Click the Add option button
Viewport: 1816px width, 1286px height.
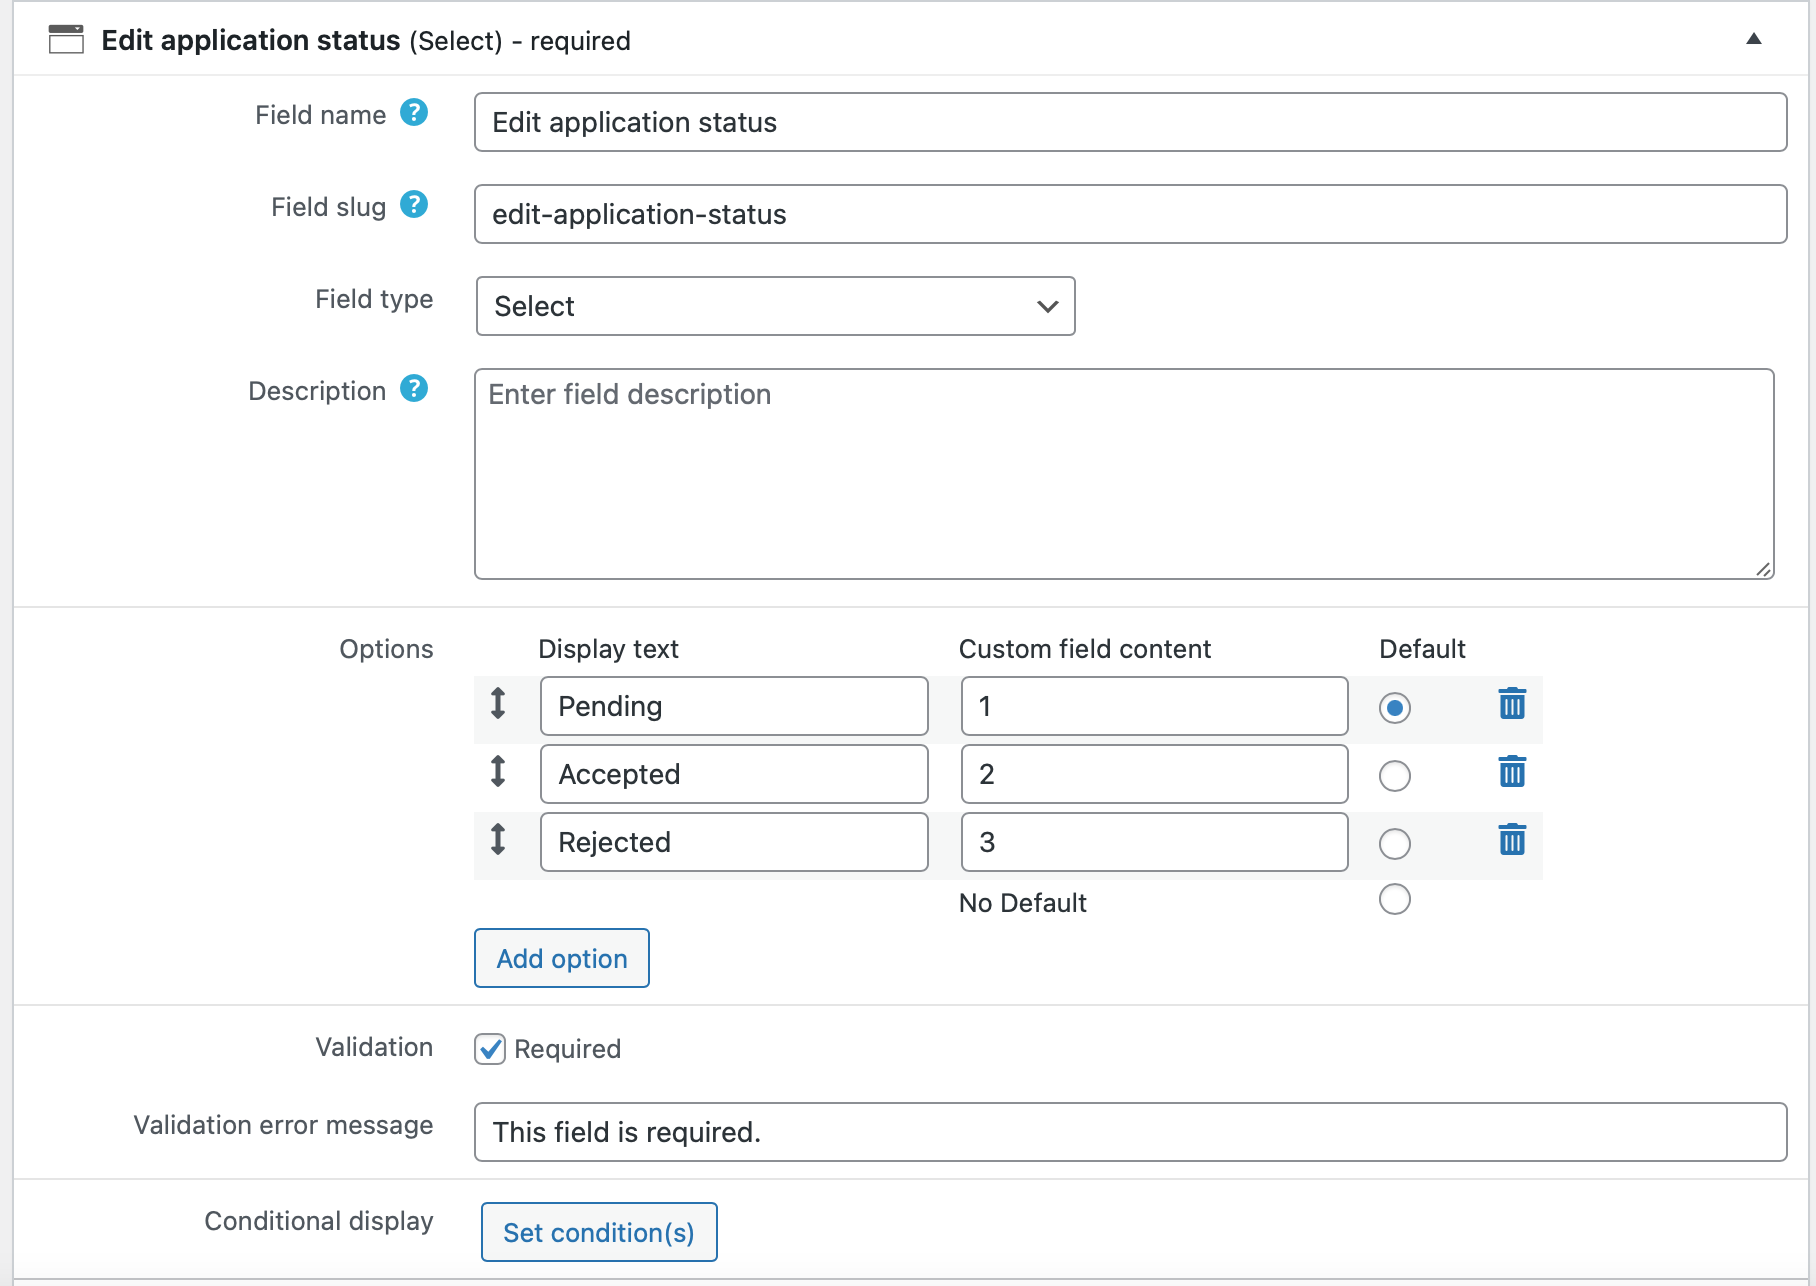[x=562, y=958]
